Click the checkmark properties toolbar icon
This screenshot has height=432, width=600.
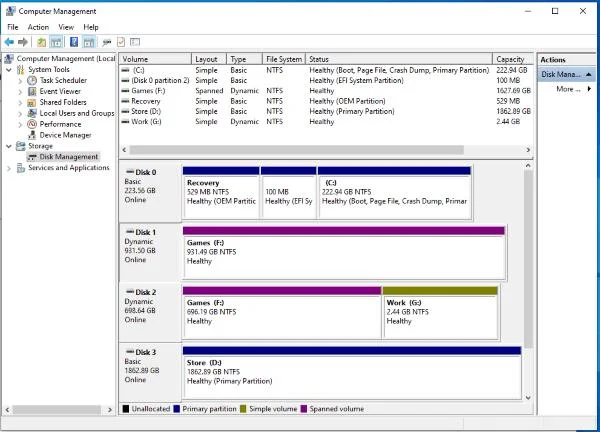tap(121, 42)
